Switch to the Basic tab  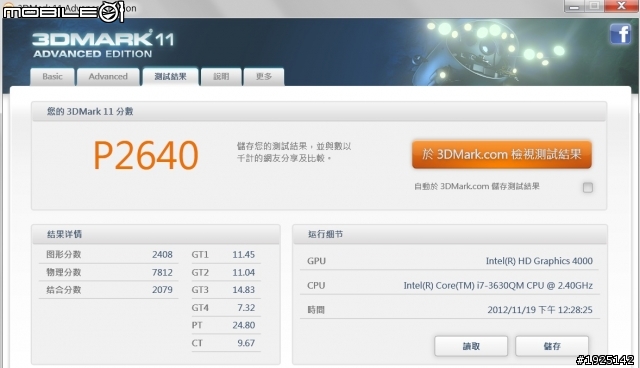(x=52, y=77)
